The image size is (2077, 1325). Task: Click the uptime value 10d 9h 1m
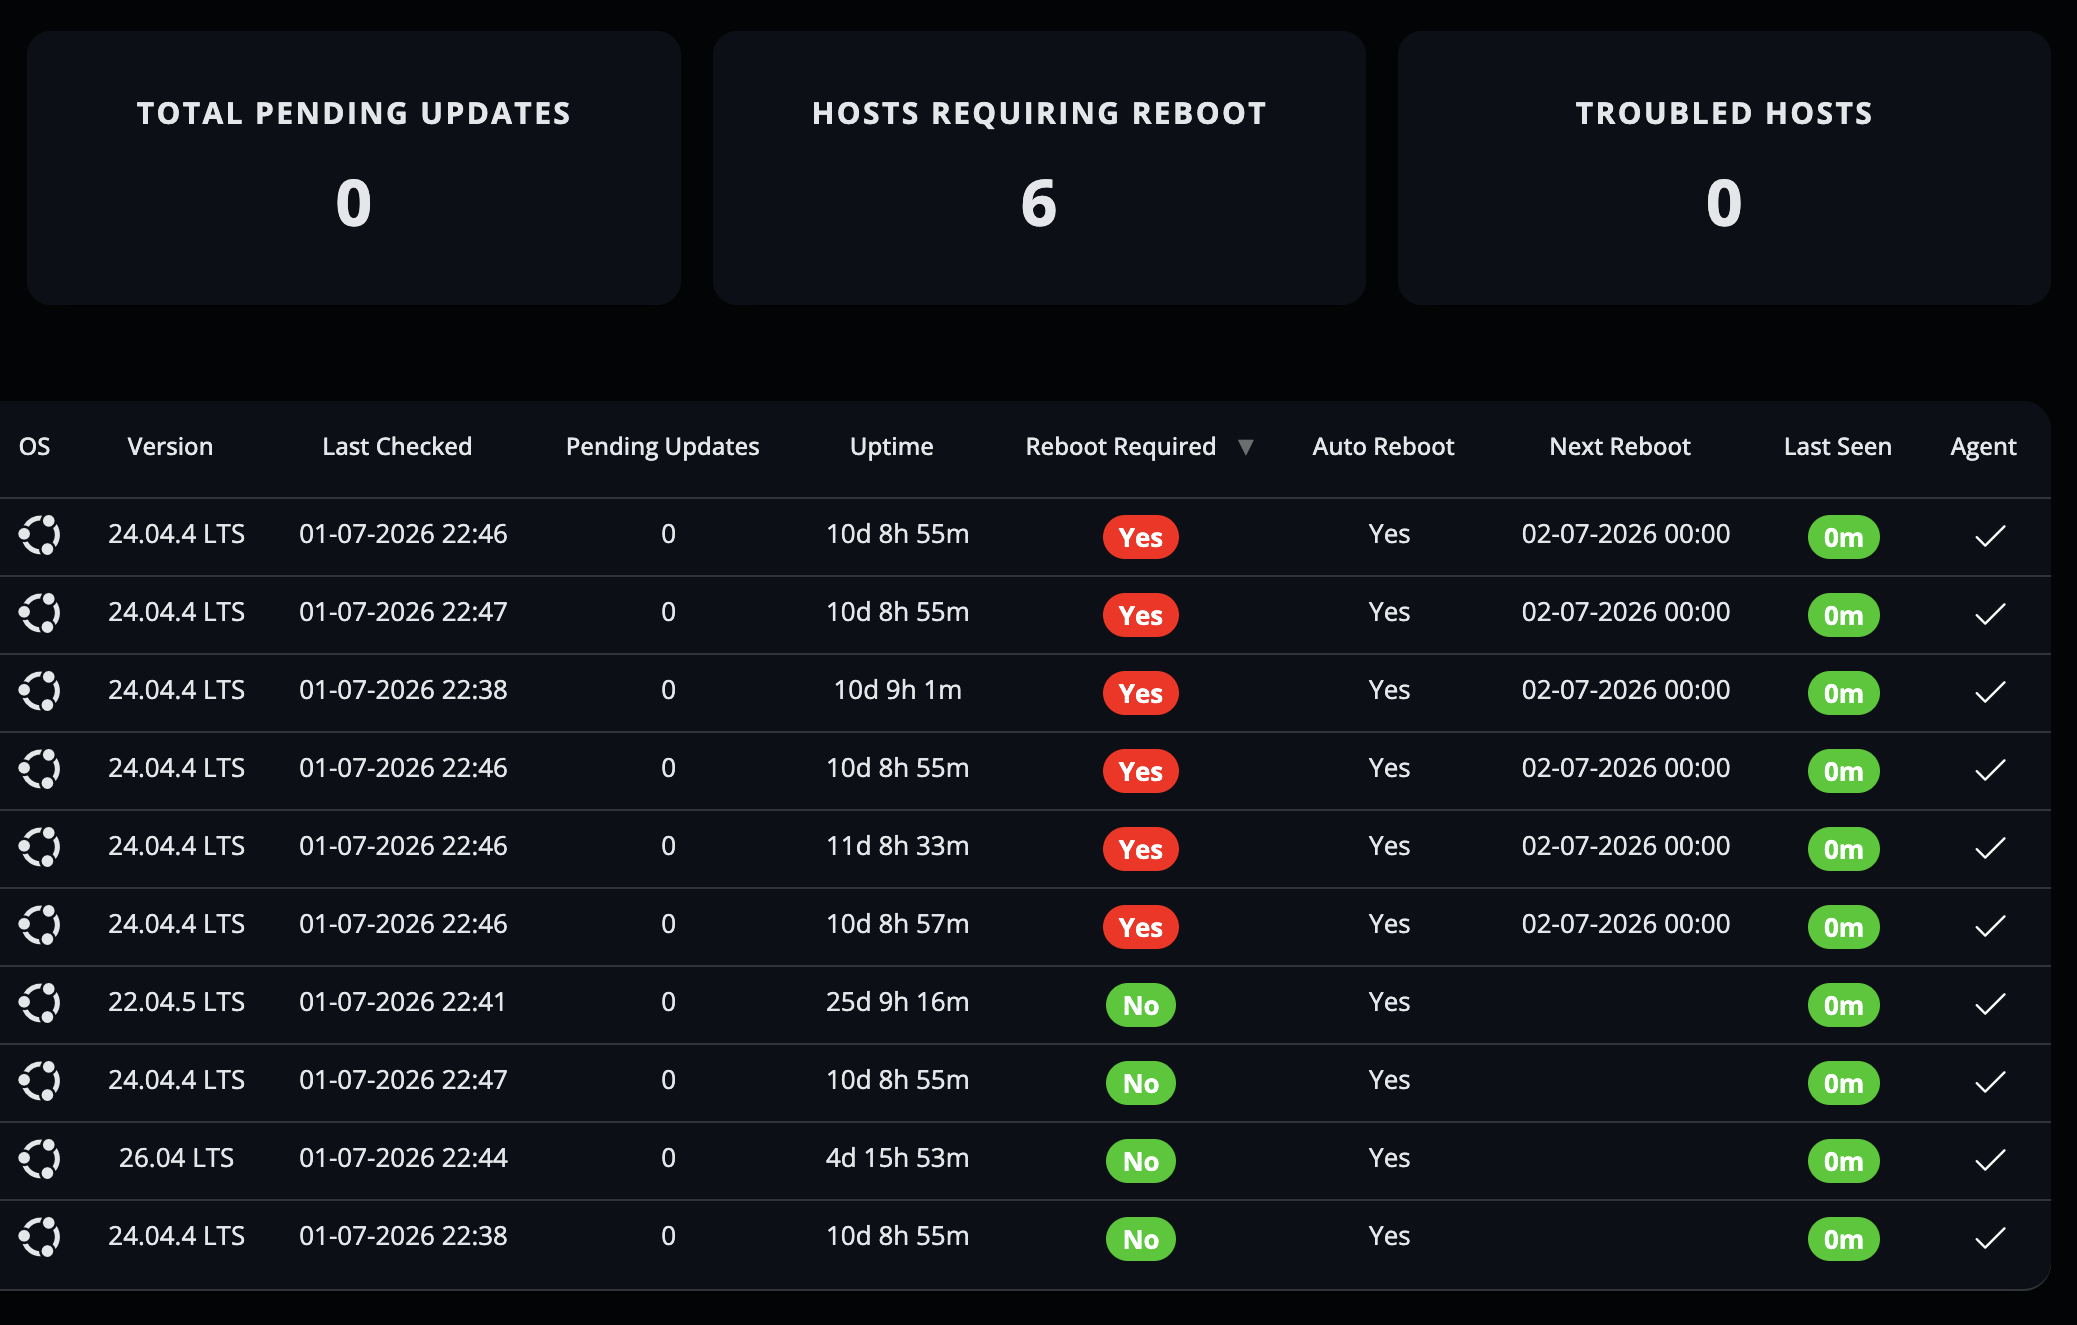click(898, 690)
